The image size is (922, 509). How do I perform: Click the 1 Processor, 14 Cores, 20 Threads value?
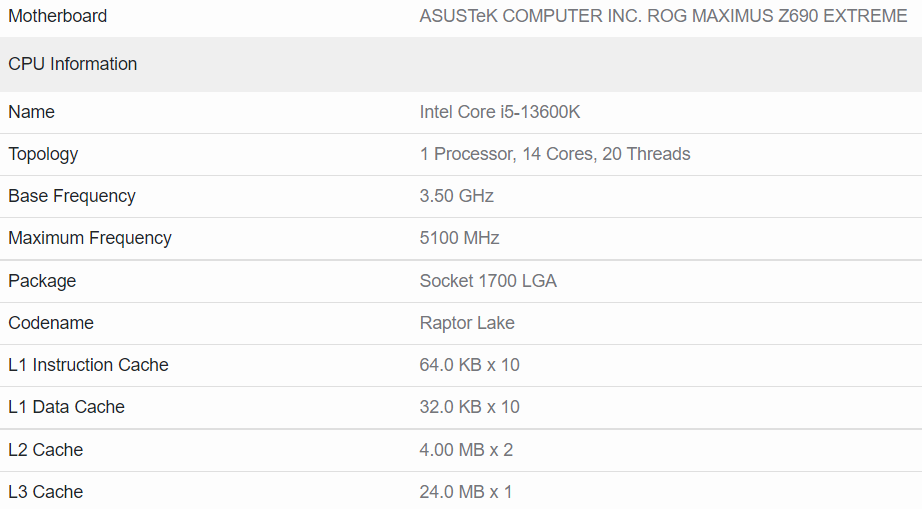coord(554,154)
